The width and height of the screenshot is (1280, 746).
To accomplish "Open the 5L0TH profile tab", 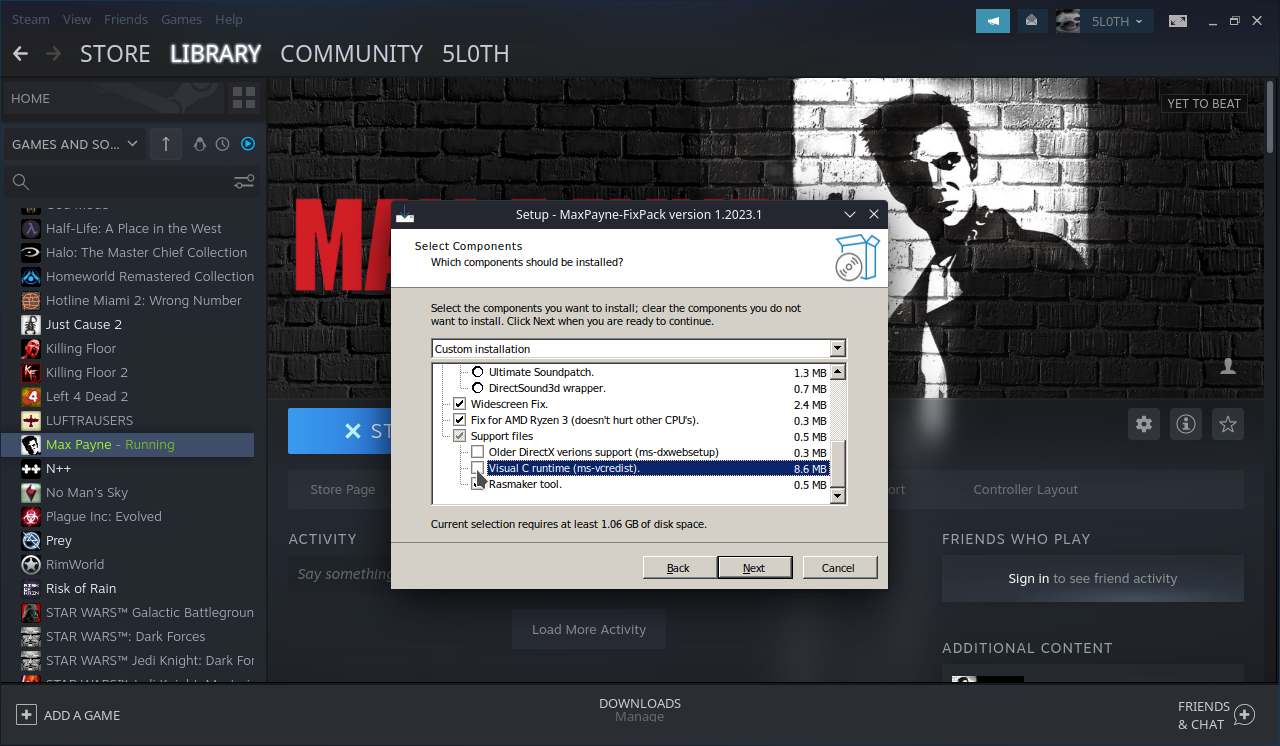I will click(x=475, y=54).
